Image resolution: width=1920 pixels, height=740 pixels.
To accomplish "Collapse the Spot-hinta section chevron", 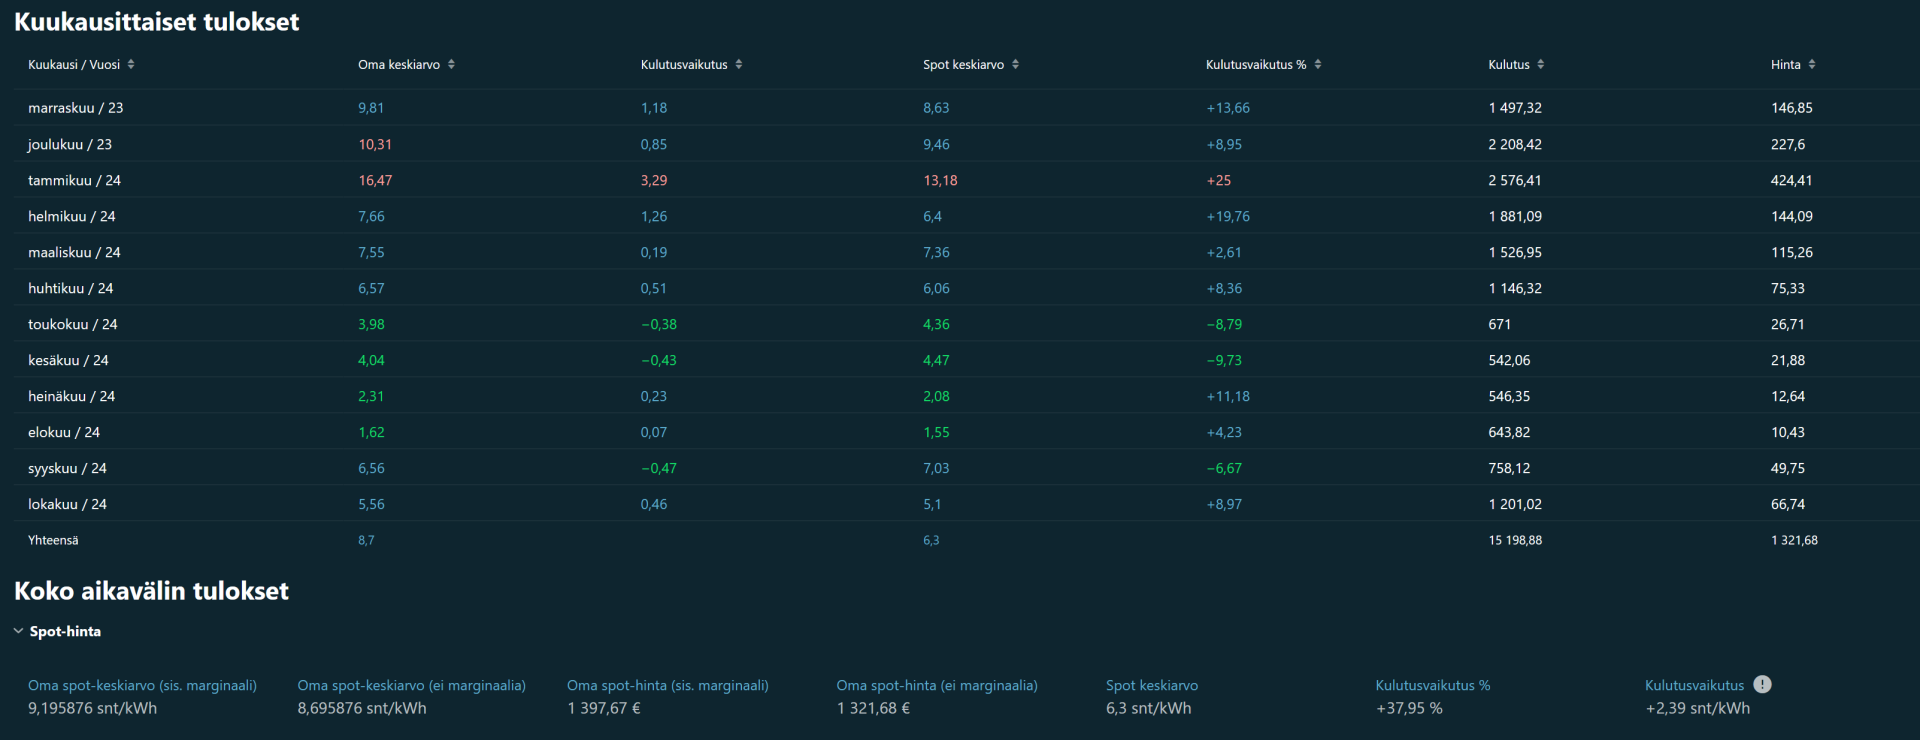I will pyautogui.click(x=19, y=631).
